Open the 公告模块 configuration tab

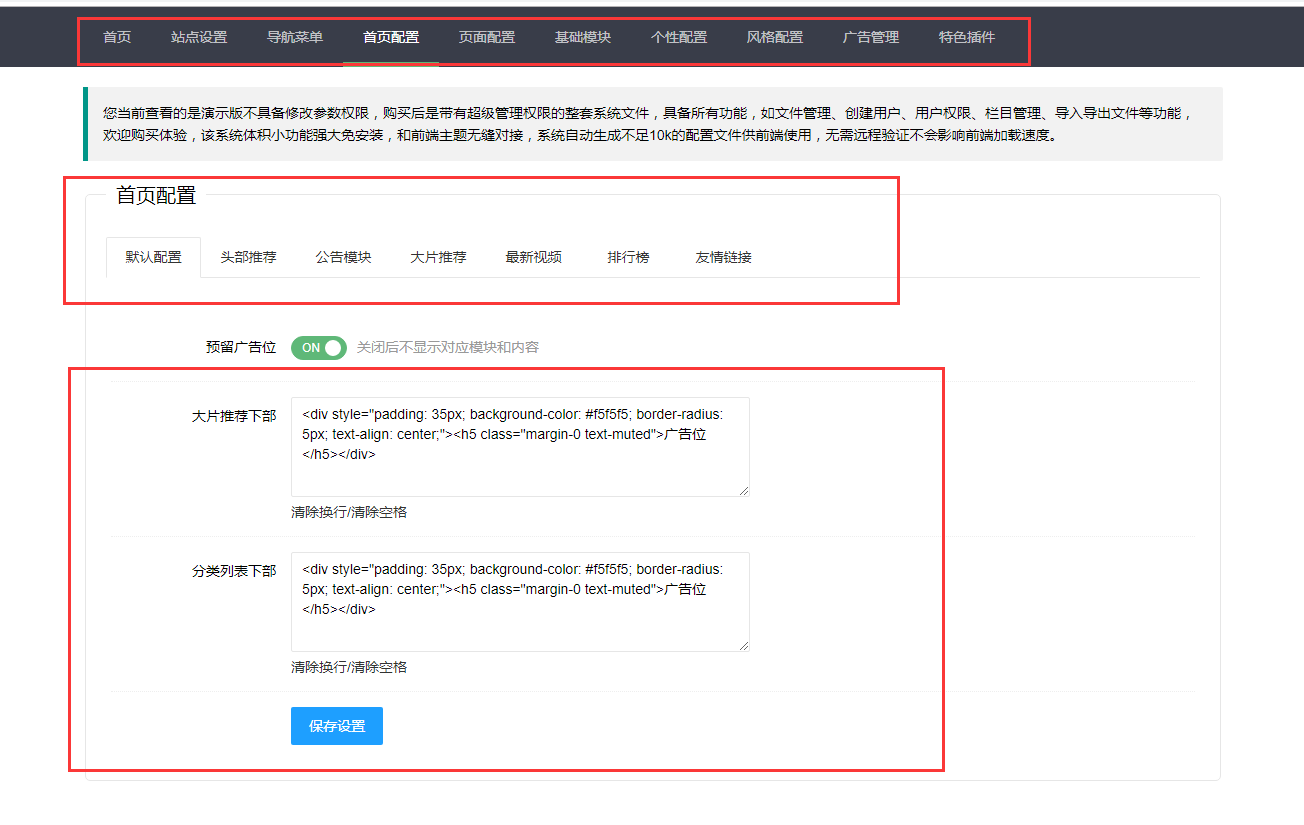(342, 256)
